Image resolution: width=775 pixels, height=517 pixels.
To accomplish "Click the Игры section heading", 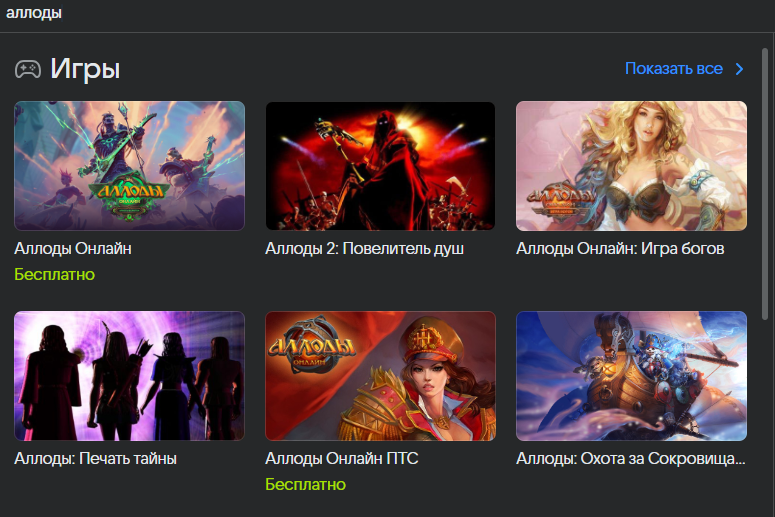I will click(85, 69).
